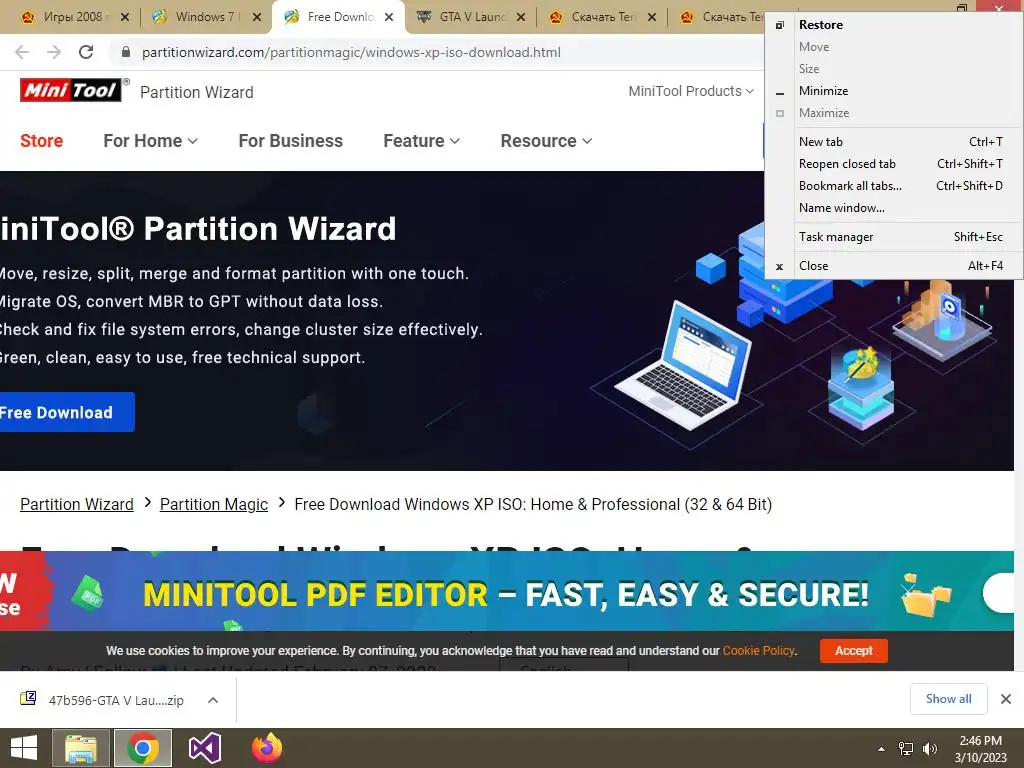Click the MiniTool logo
This screenshot has height=768, width=1024.
tap(71, 90)
